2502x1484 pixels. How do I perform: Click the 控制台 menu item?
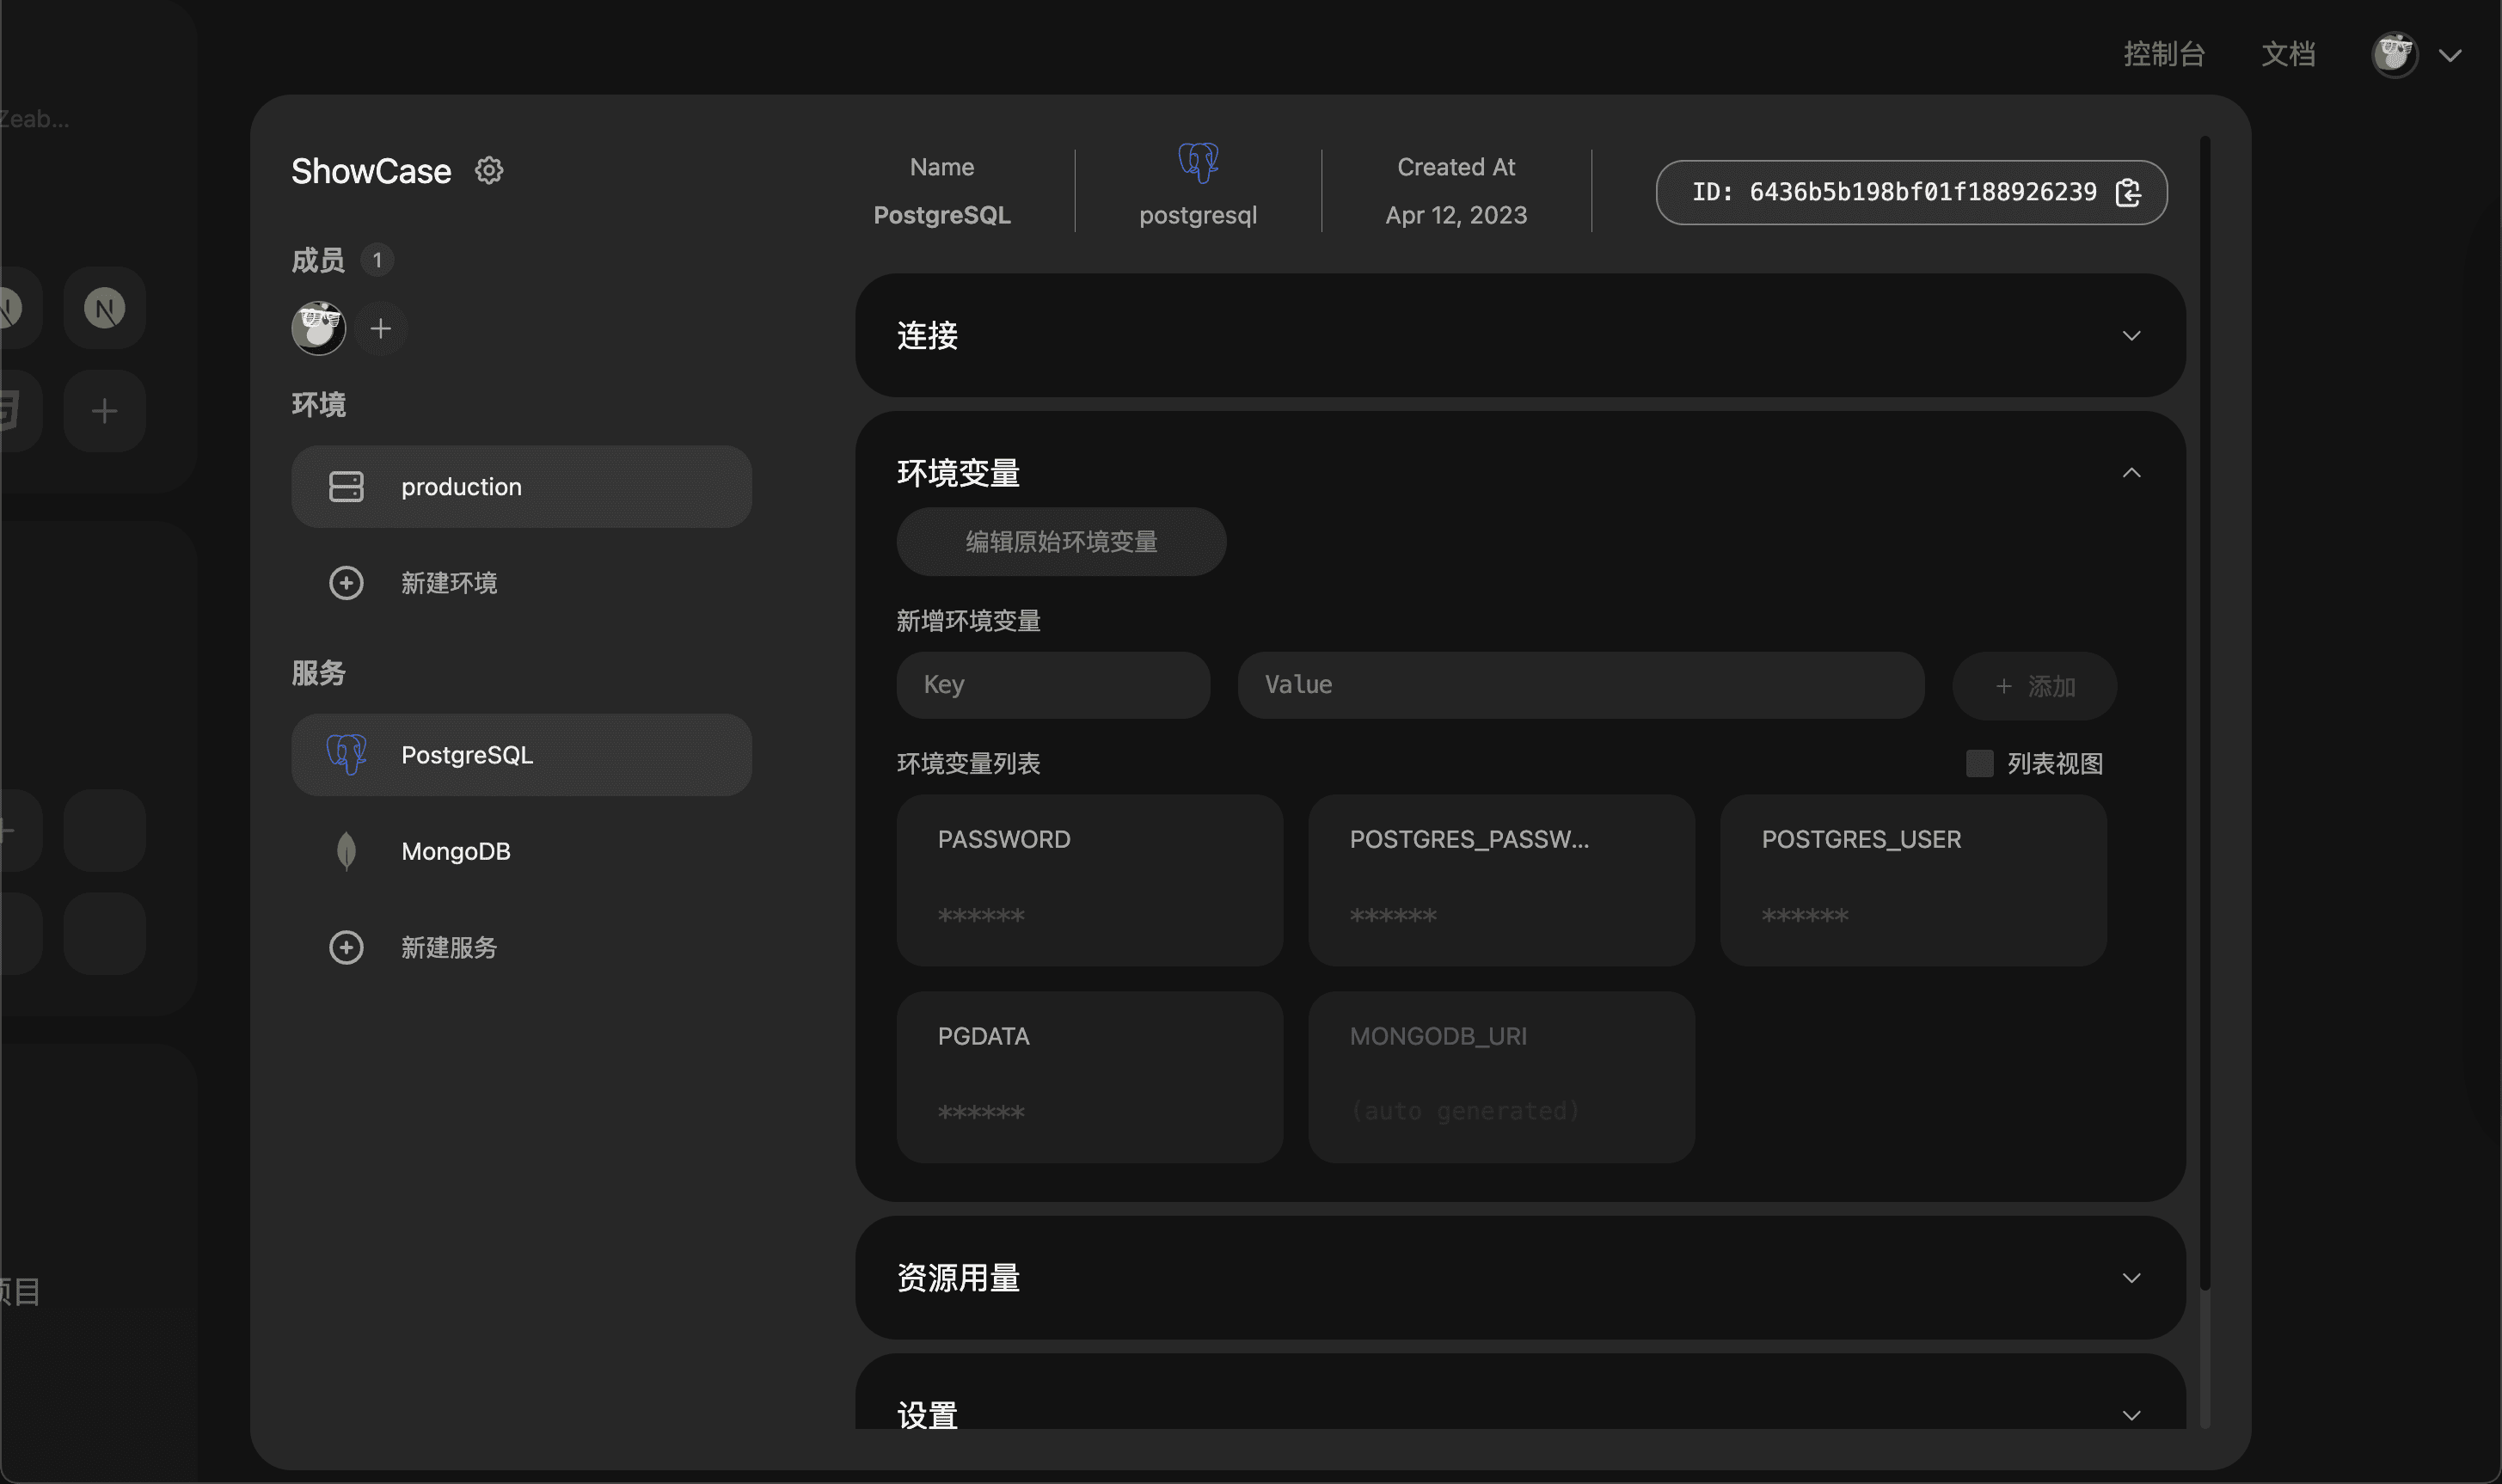(x=2163, y=53)
